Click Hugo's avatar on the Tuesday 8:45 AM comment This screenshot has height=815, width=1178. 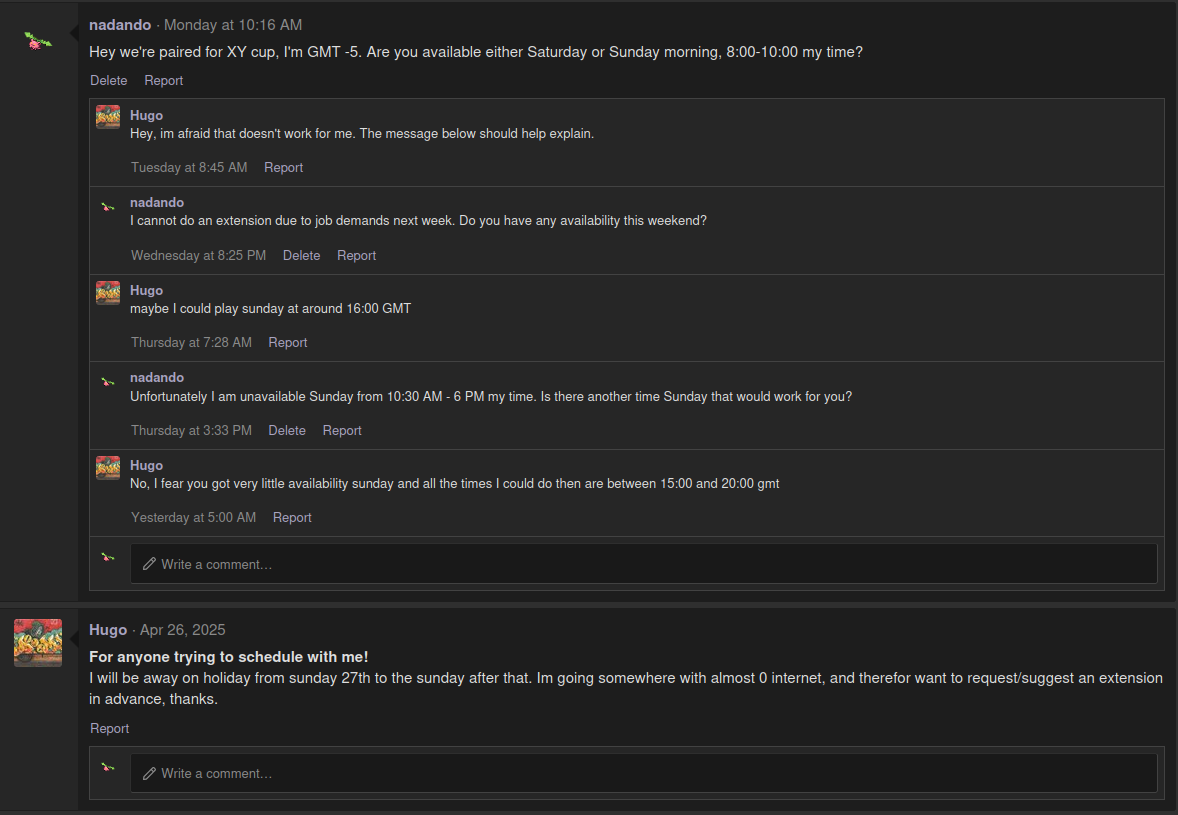[108, 117]
